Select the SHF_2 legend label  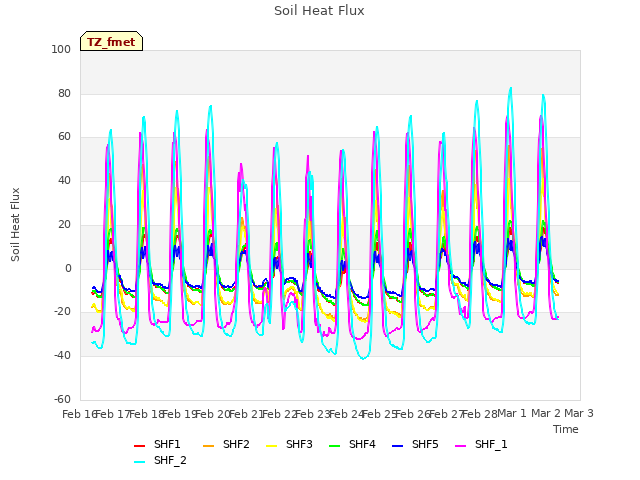[x=170, y=461]
